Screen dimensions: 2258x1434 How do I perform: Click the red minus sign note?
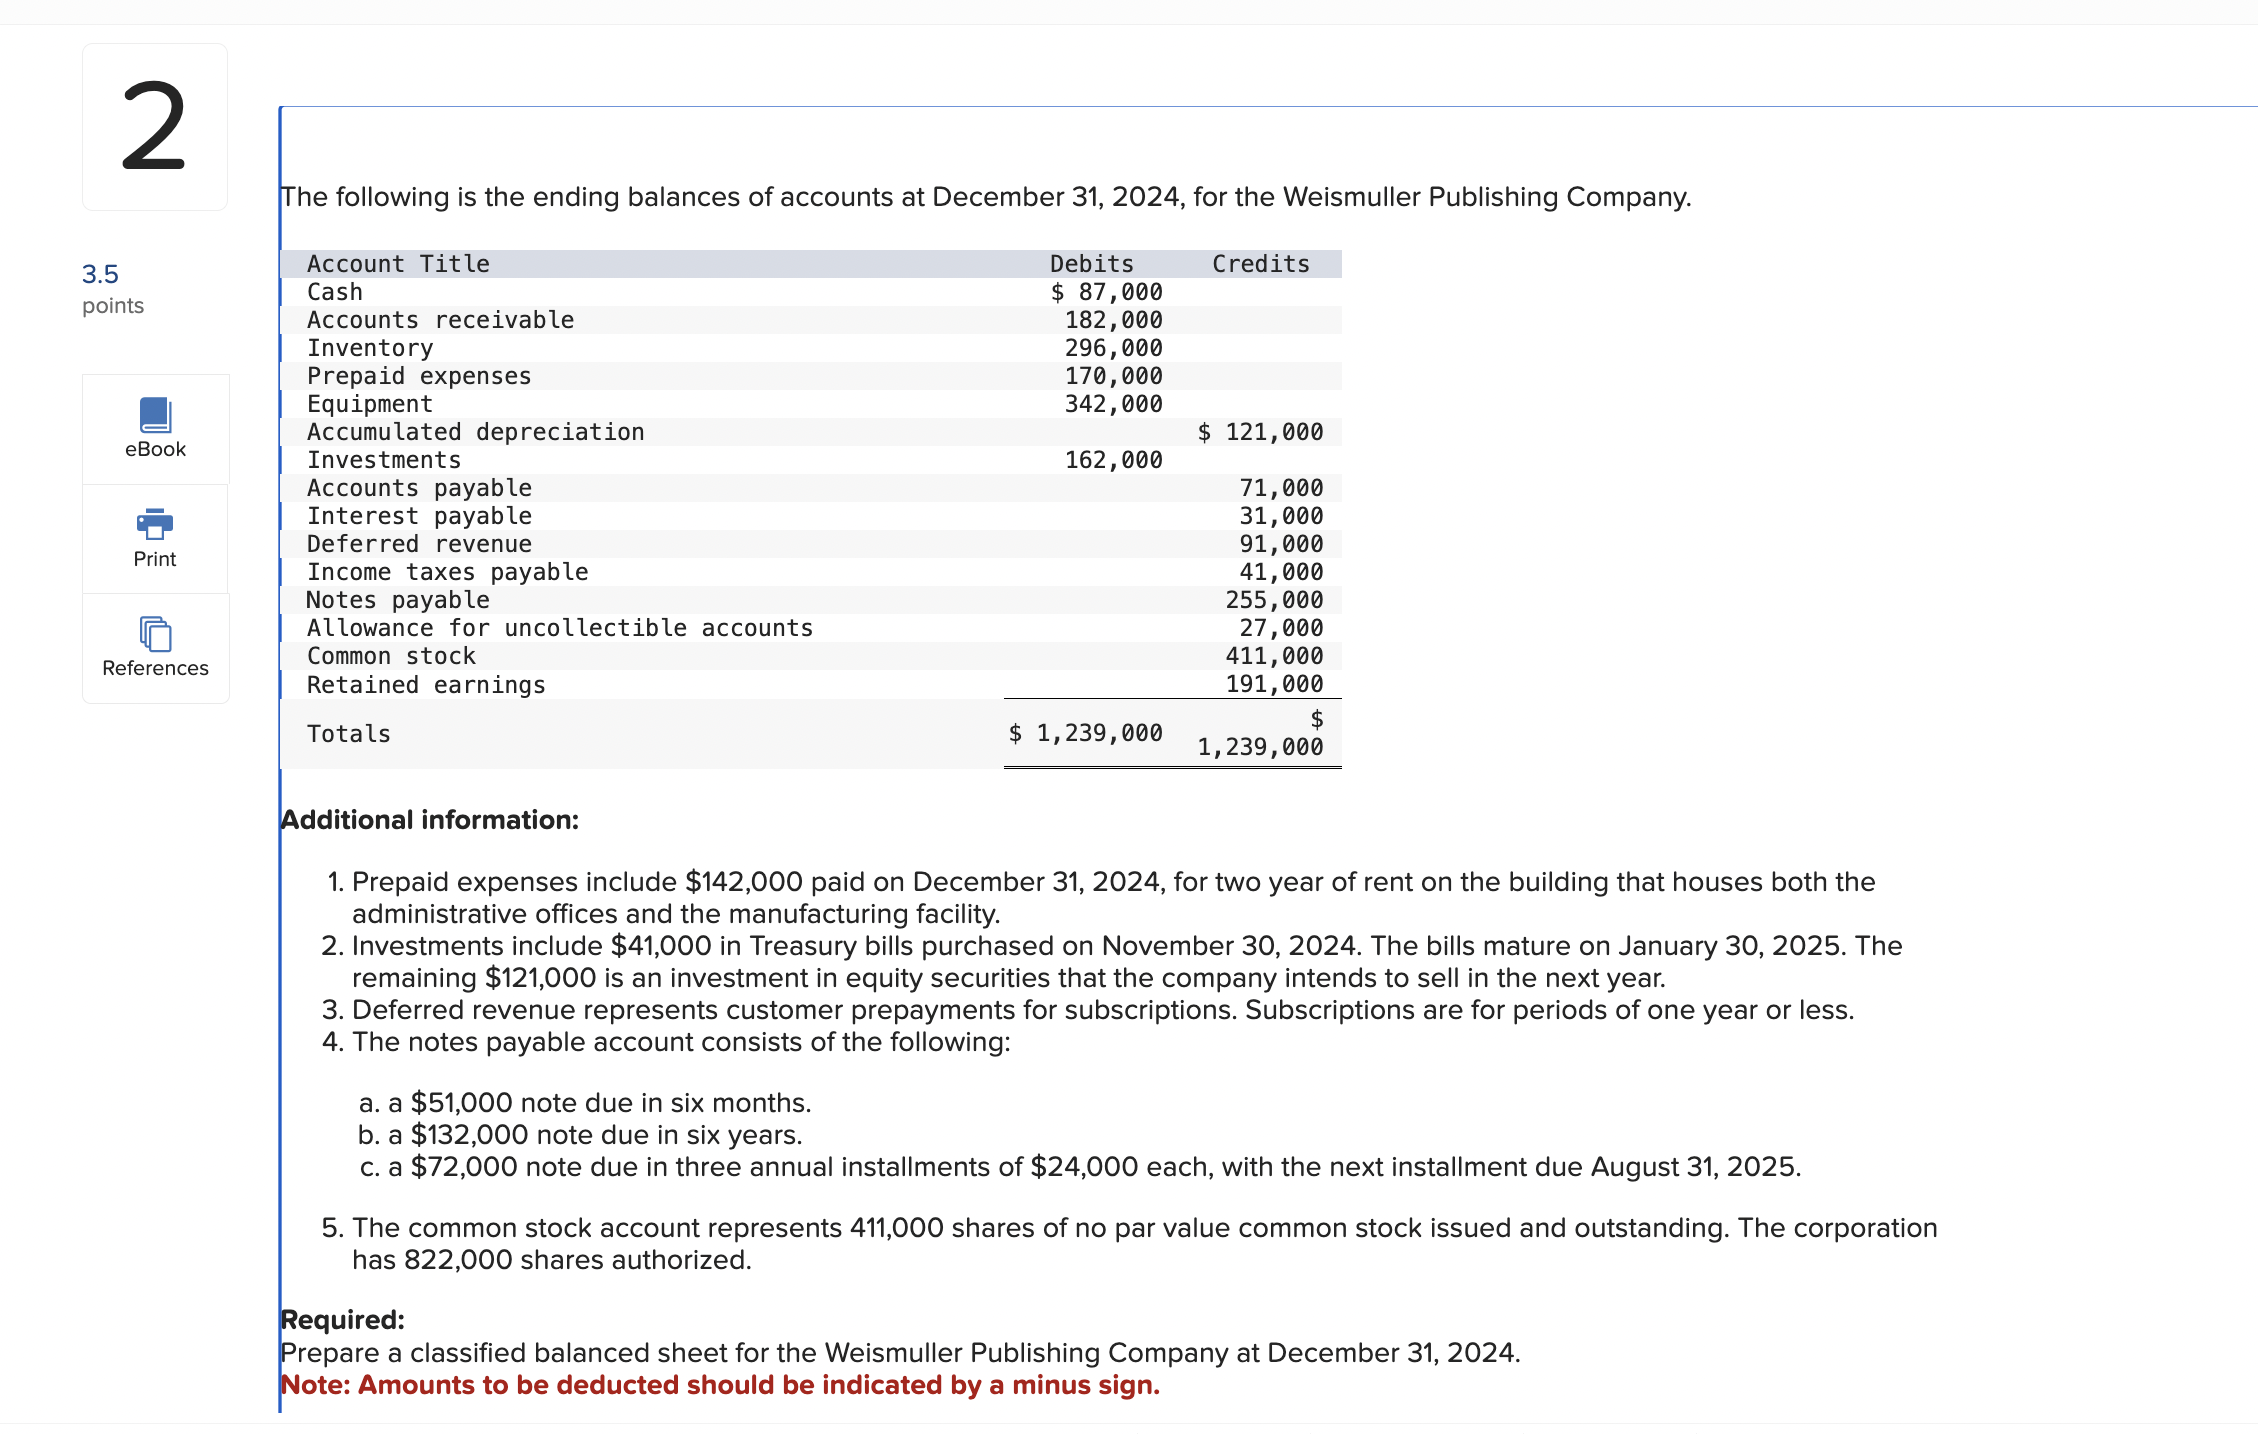click(720, 1385)
